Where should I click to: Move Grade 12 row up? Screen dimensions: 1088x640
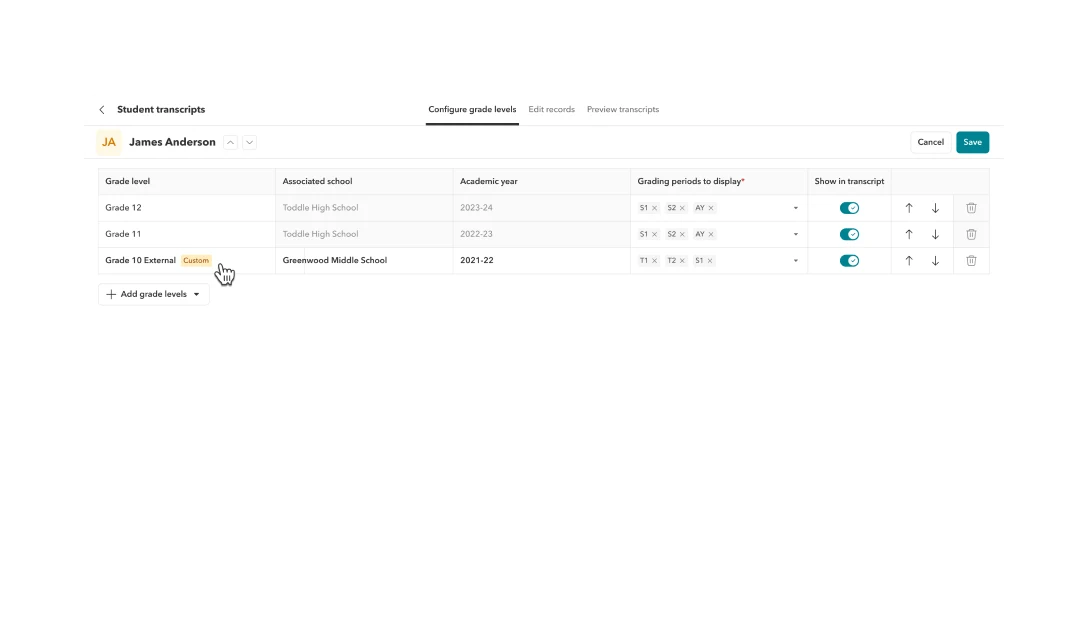pos(908,208)
